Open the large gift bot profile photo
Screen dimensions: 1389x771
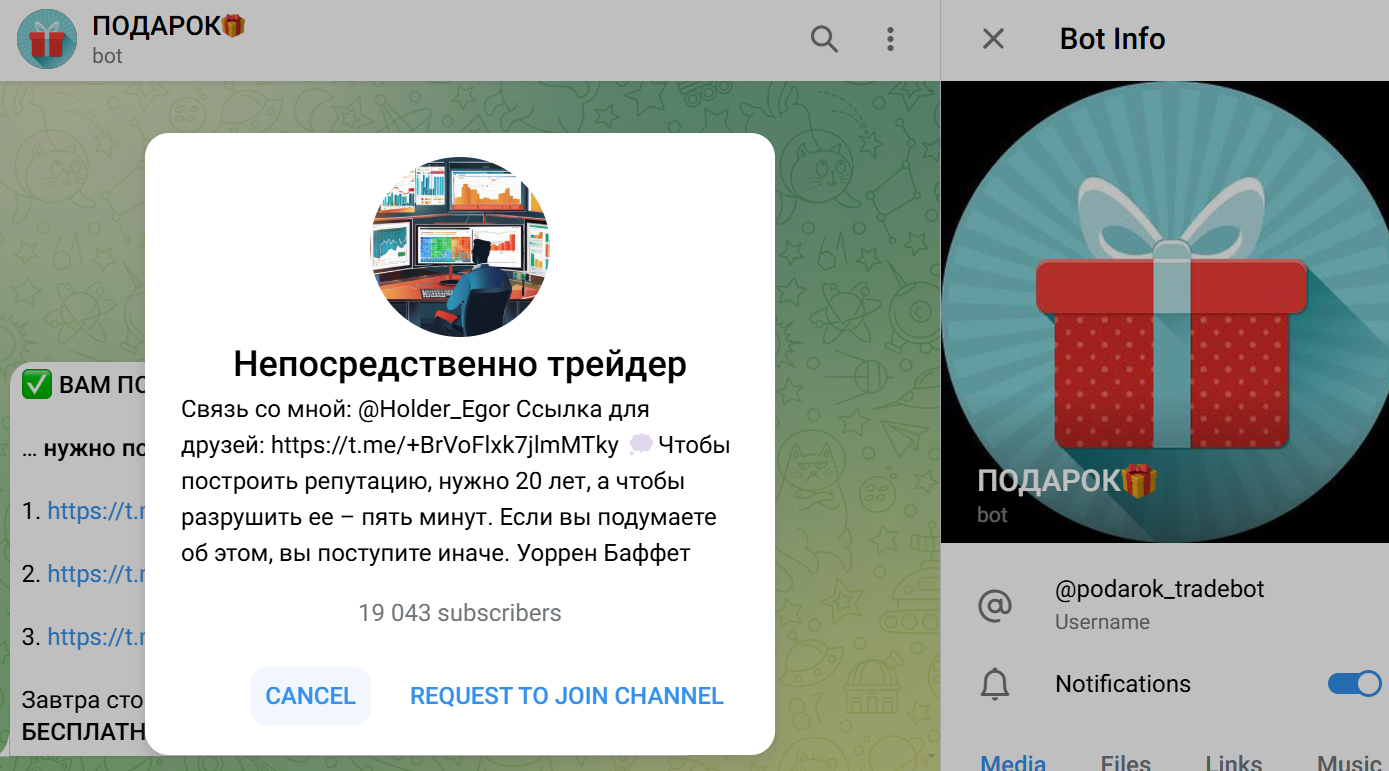(1165, 312)
